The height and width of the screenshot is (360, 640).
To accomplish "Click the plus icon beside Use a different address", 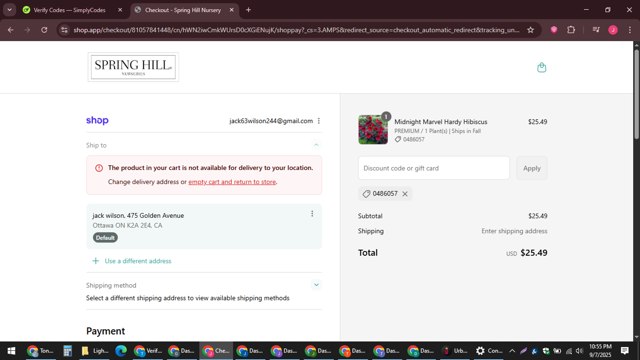I will click(96, 261).
